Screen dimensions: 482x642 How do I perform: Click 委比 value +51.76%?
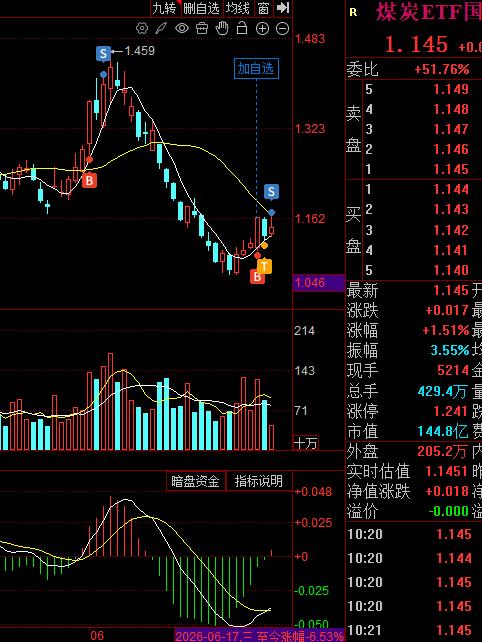441,69
